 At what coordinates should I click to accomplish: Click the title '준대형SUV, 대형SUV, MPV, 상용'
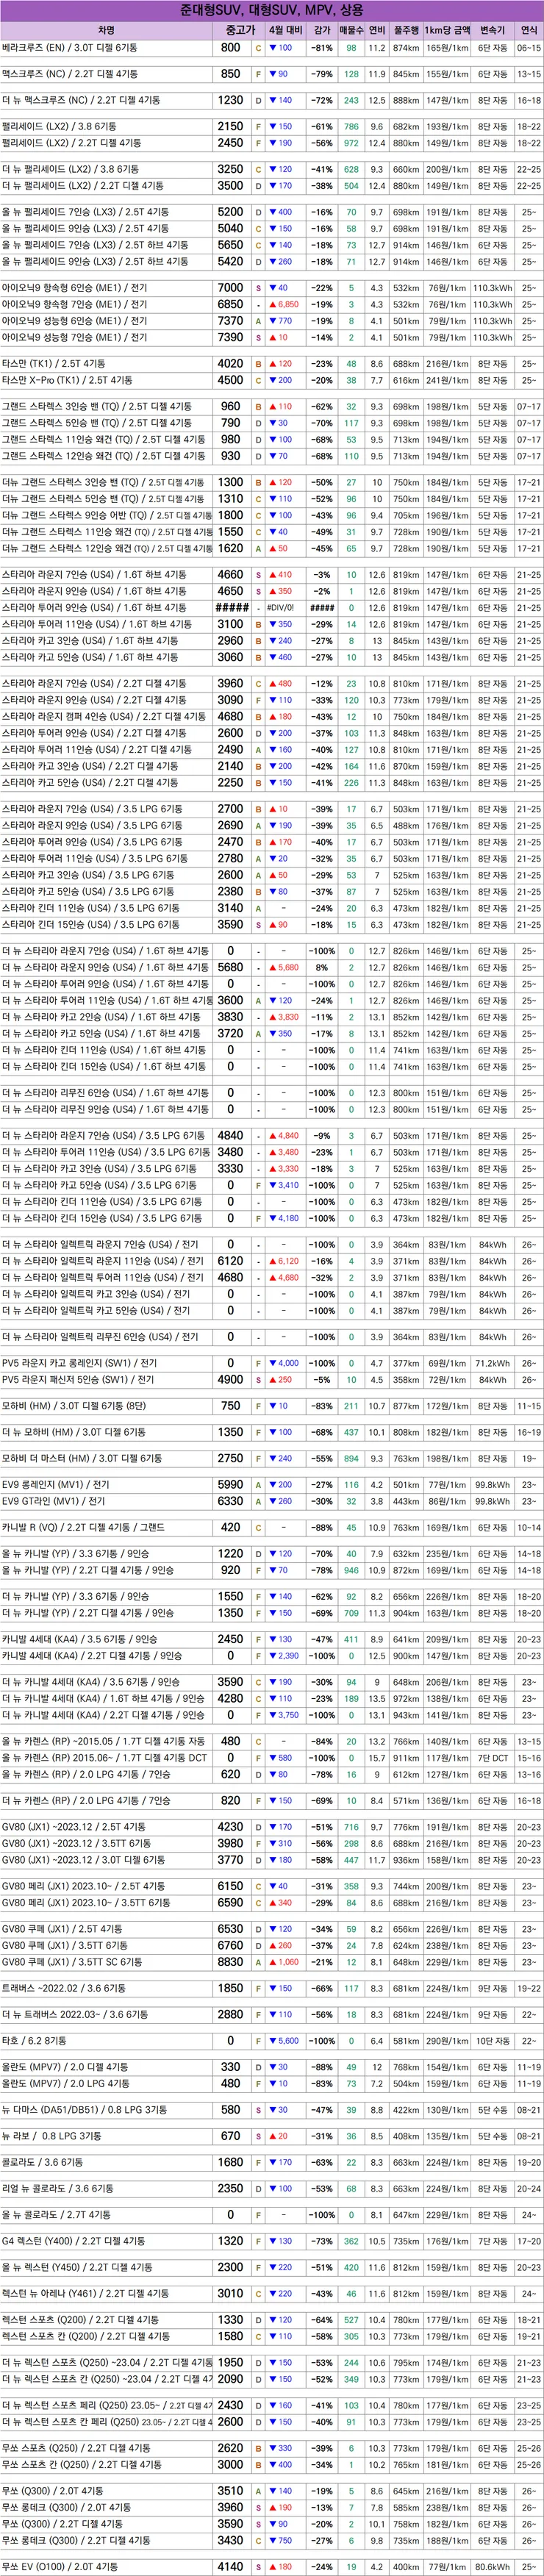click(x=272, y=9)
